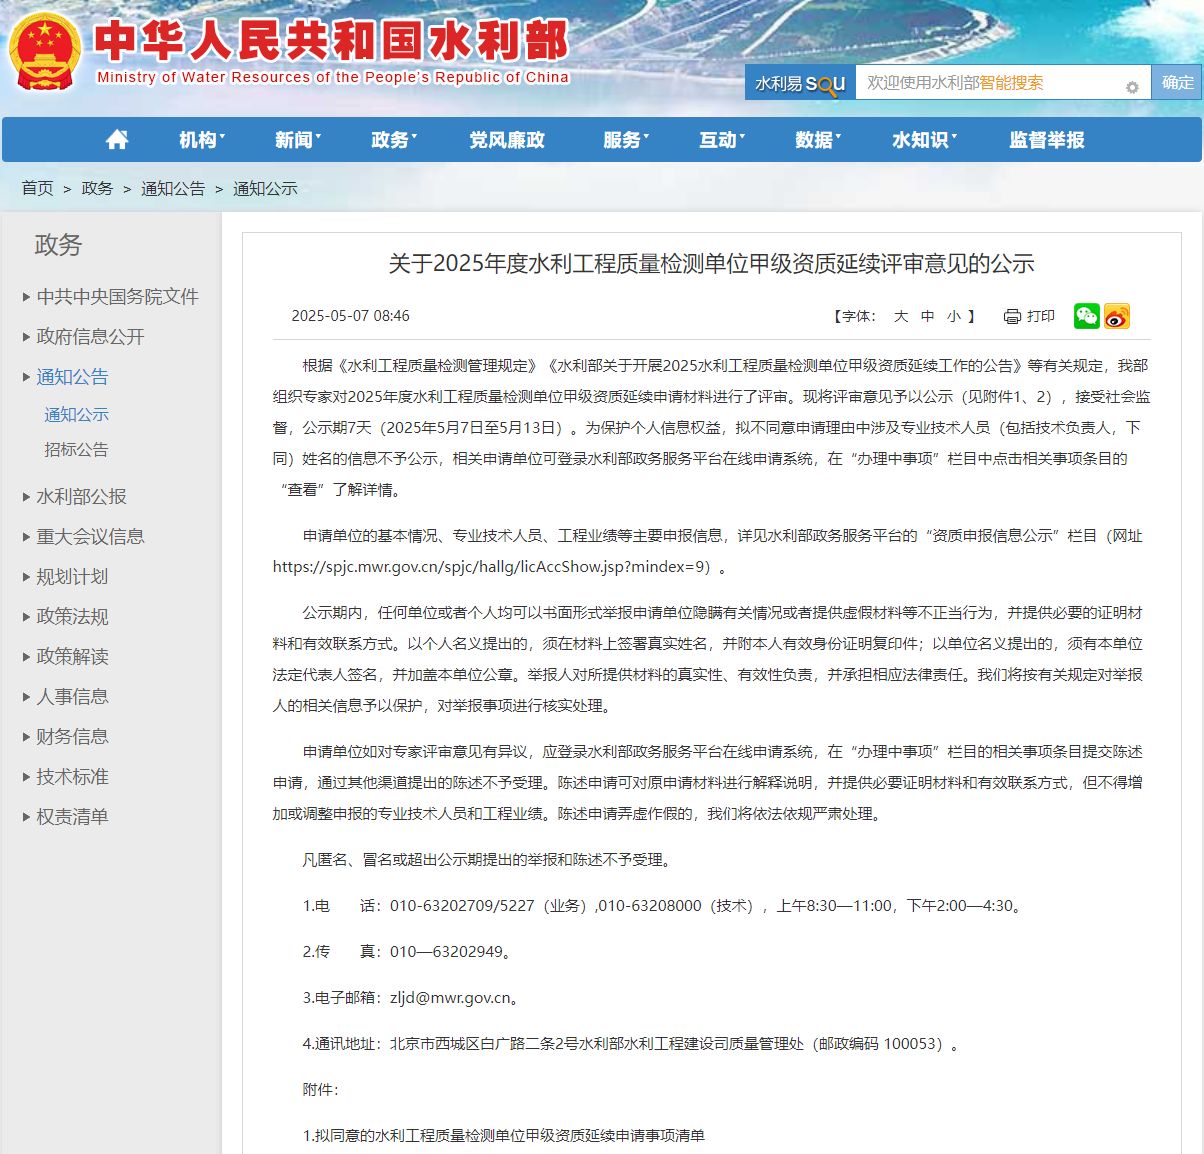Open the 新闻 navigation menu

pyautogui.click(x=298, y=140)
